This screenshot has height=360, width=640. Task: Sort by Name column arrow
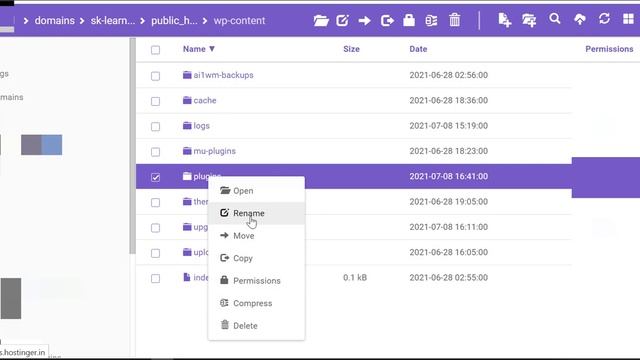click(x=212, y=49)
